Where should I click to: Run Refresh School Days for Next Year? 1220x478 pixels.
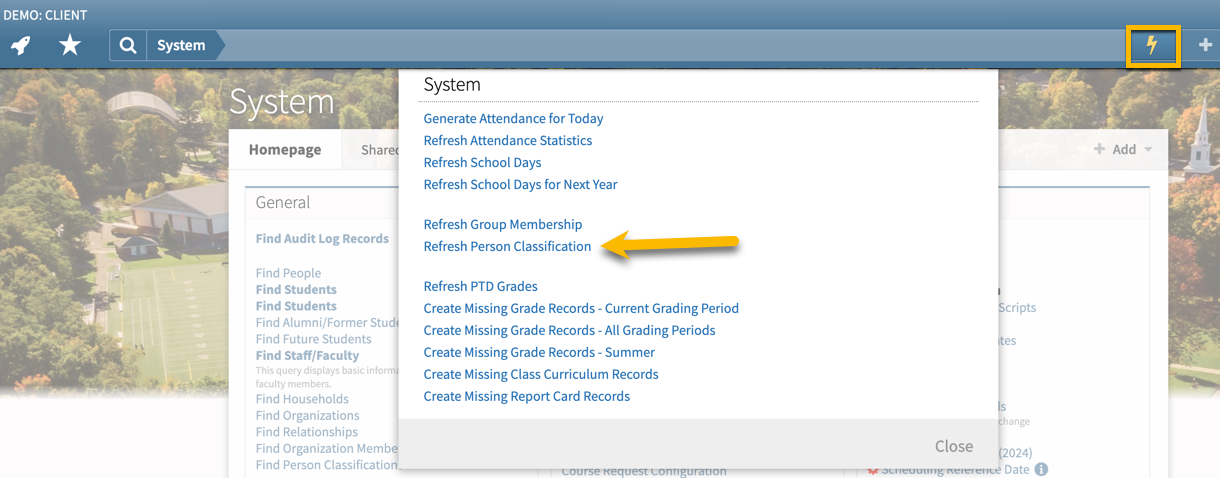pyautogui.click(x=520, y=184)
